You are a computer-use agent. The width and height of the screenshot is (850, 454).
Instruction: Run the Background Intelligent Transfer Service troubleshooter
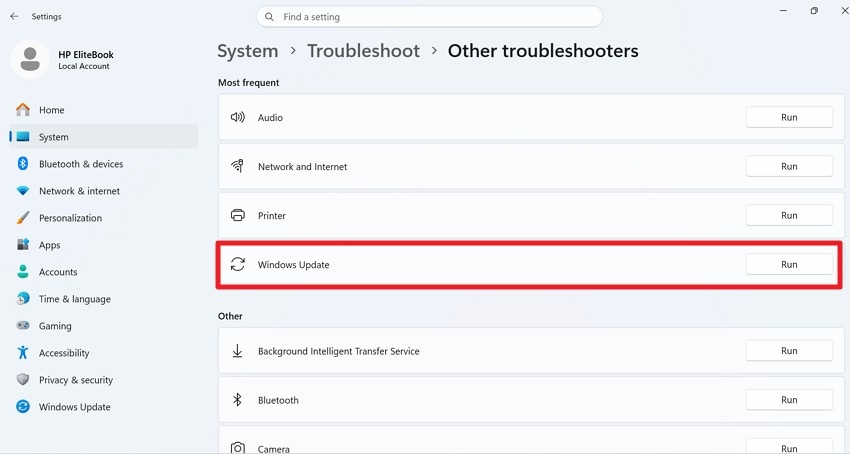(789, 351)
